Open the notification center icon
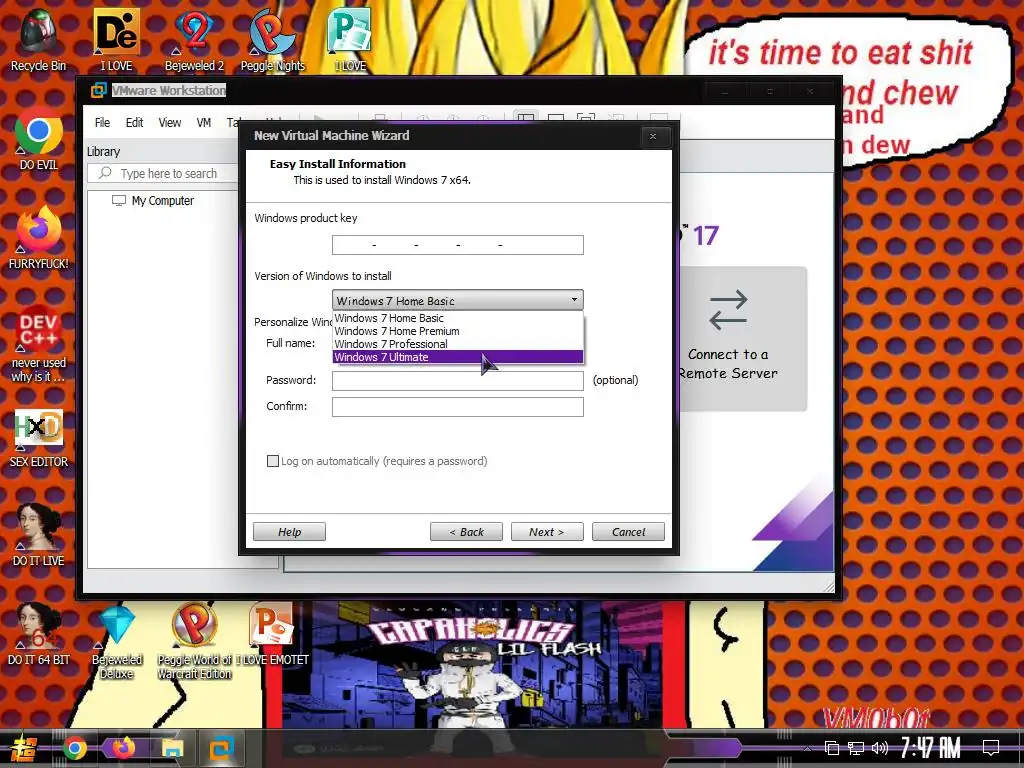Image resolution: width=1024 pixels, height=768 pixels. pos(991,748)
